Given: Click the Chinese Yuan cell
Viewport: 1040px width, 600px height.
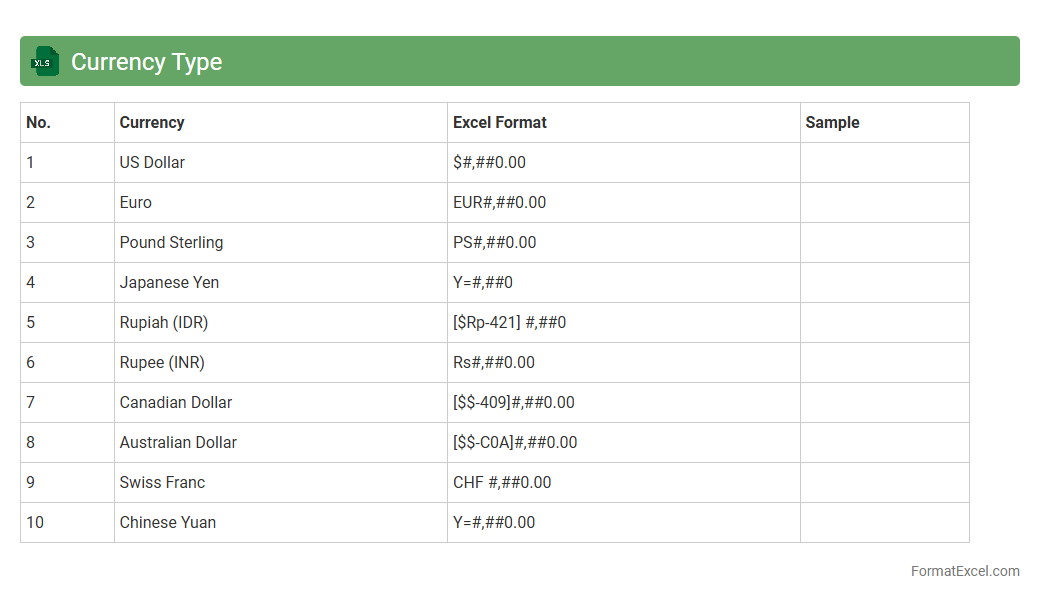Looking at the screenshot, I should [168, 522].
